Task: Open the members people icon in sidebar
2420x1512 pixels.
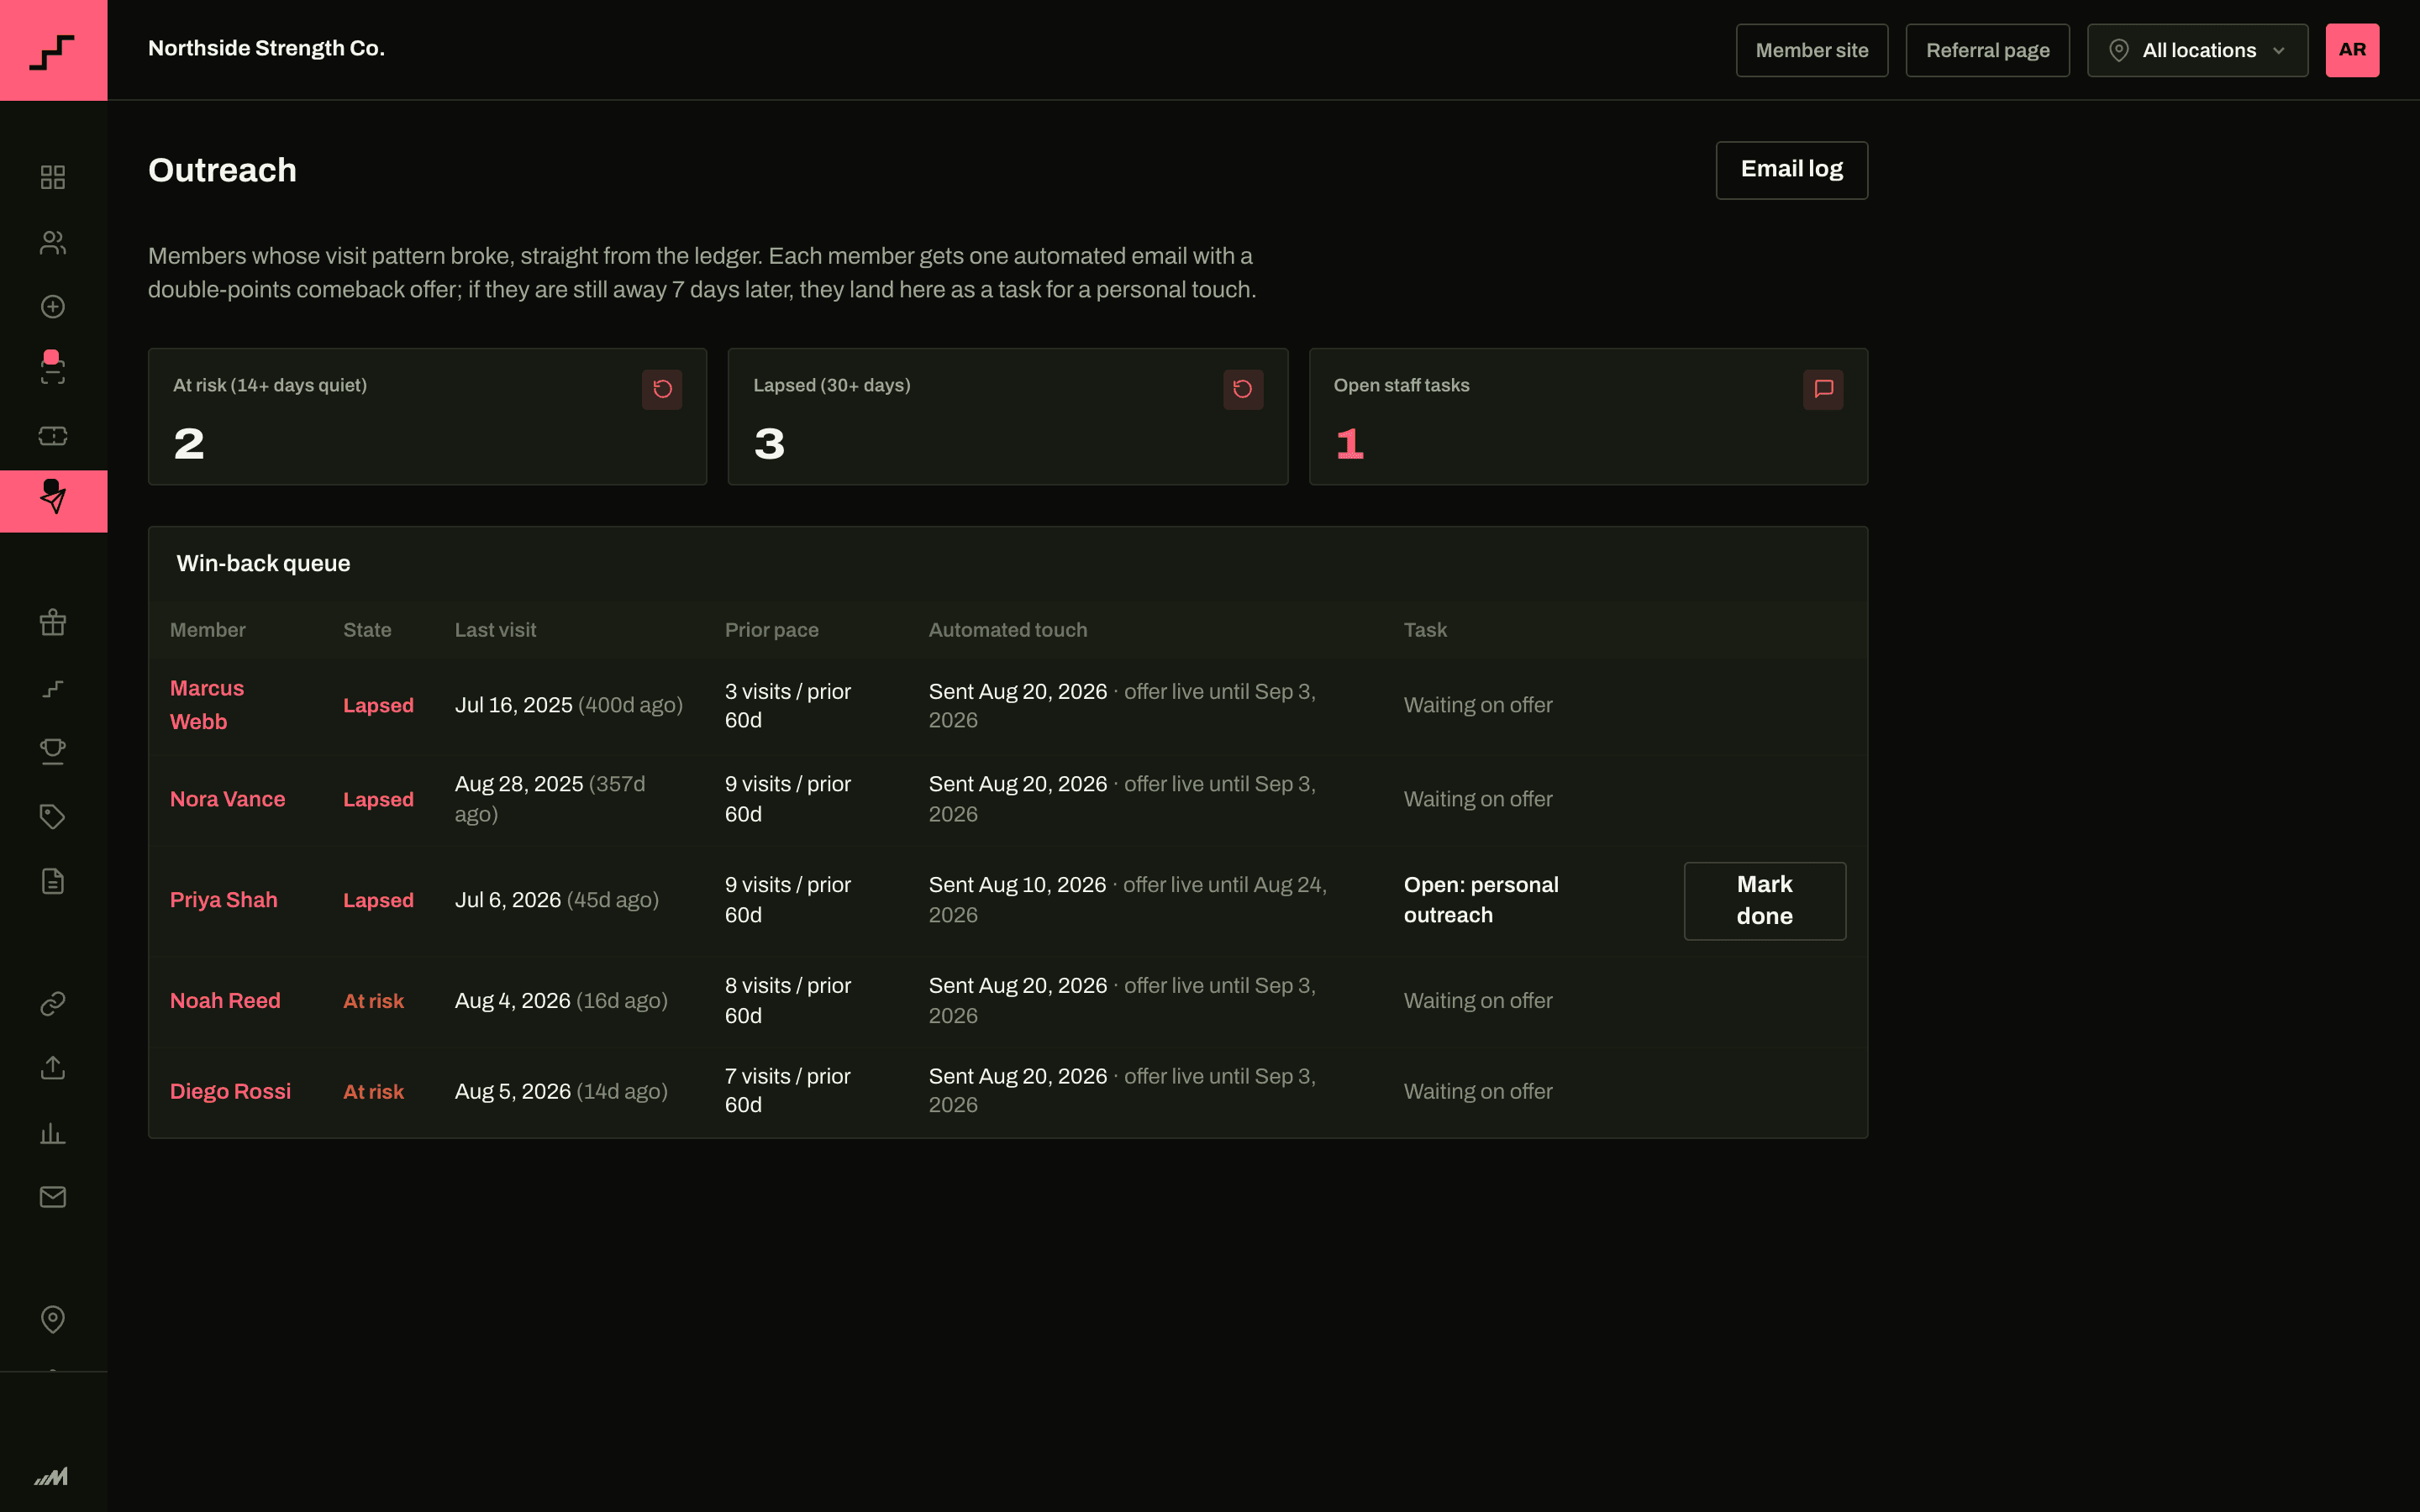Action: point(53,242)
